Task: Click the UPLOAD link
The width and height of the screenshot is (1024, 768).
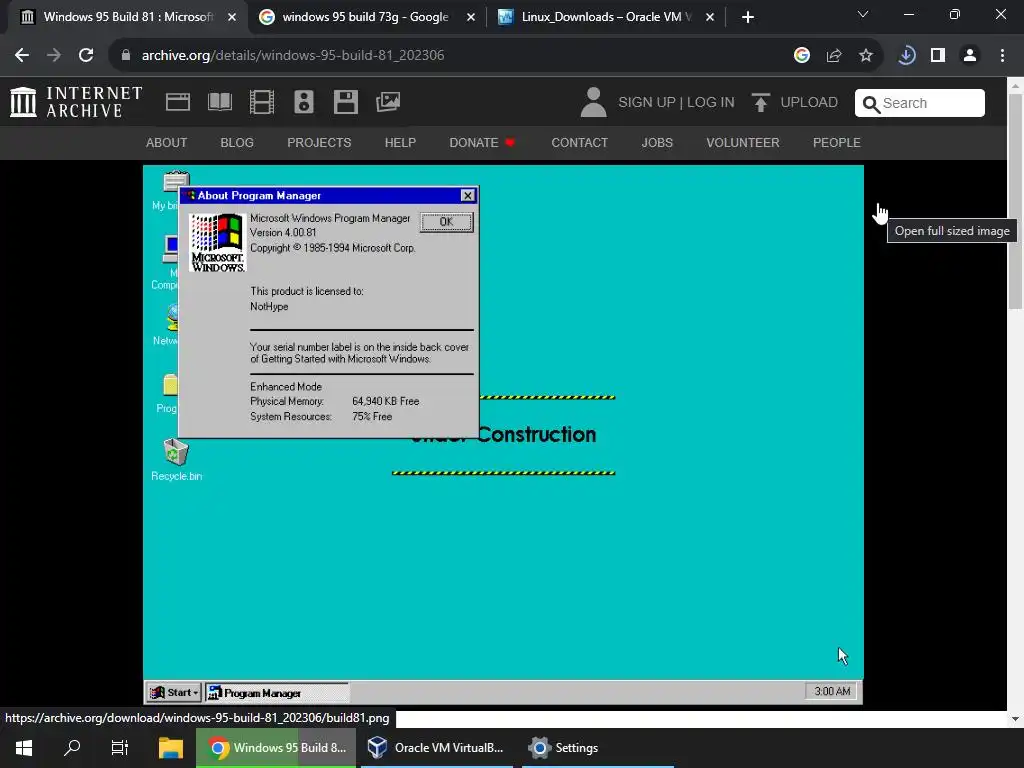Action: click(x=809, y=103)
